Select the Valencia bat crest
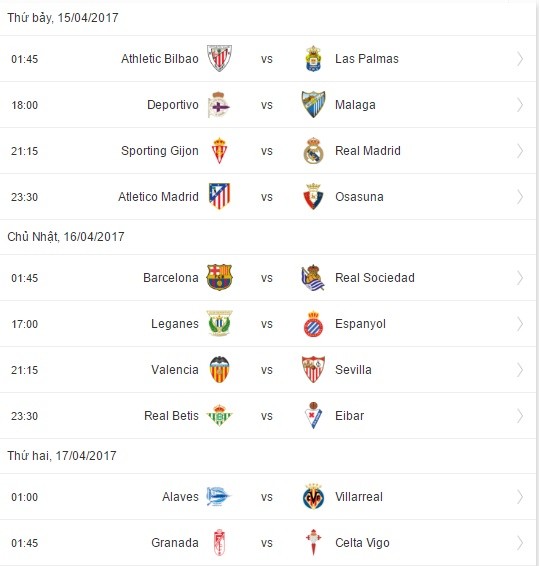540x566 pixels. click(x=219, y=370)
